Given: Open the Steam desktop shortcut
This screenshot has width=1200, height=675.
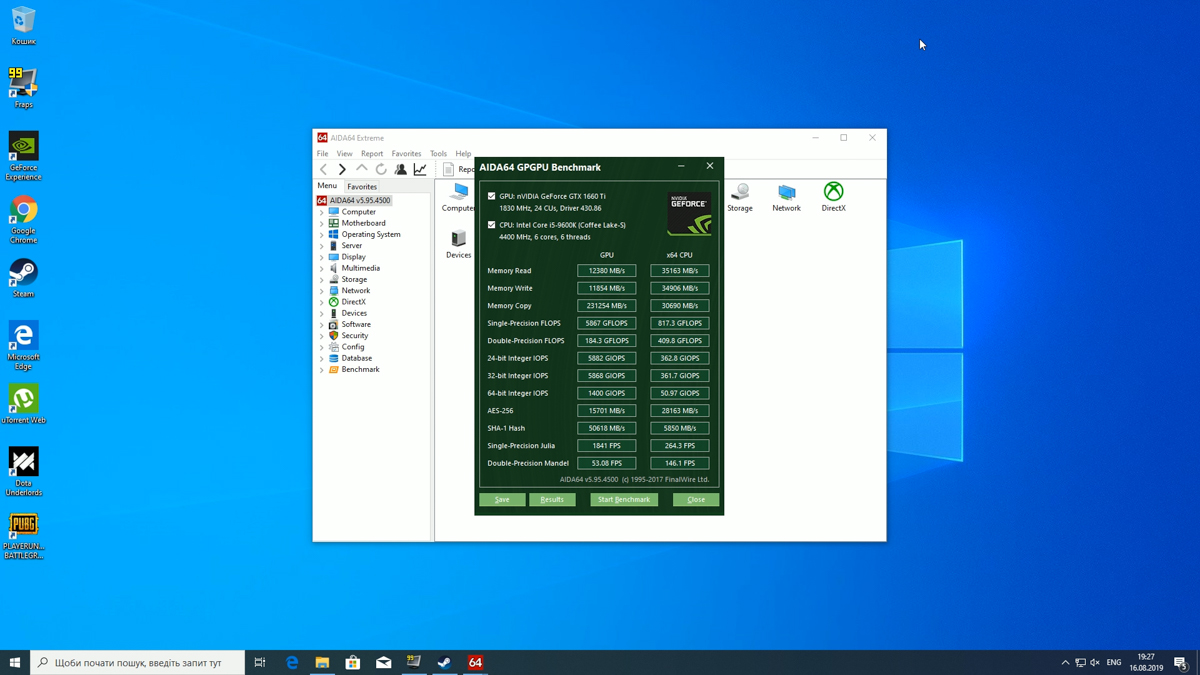Looking at the screenshot, I should 23,278.
